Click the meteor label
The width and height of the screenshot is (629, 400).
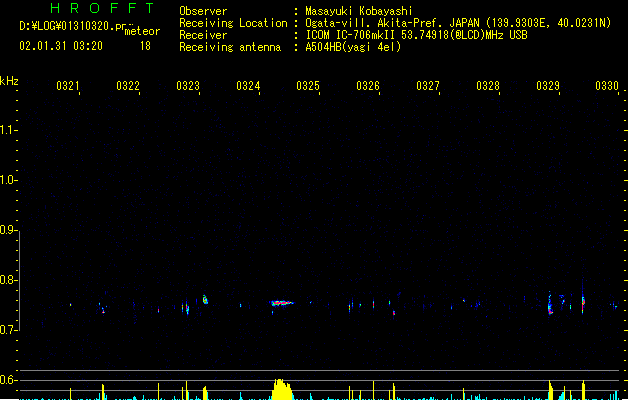[x=142, y=31]
